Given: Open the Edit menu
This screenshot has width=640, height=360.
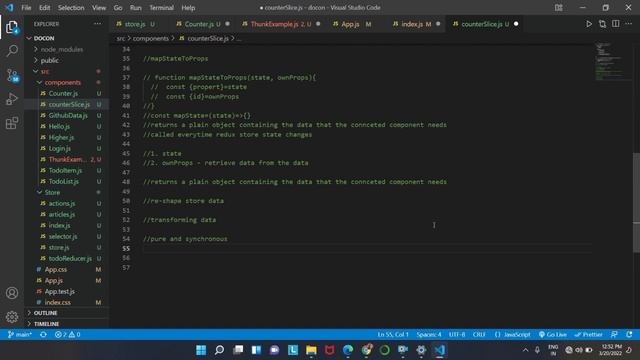Looking at the screenshot, I should click(44, 8).
